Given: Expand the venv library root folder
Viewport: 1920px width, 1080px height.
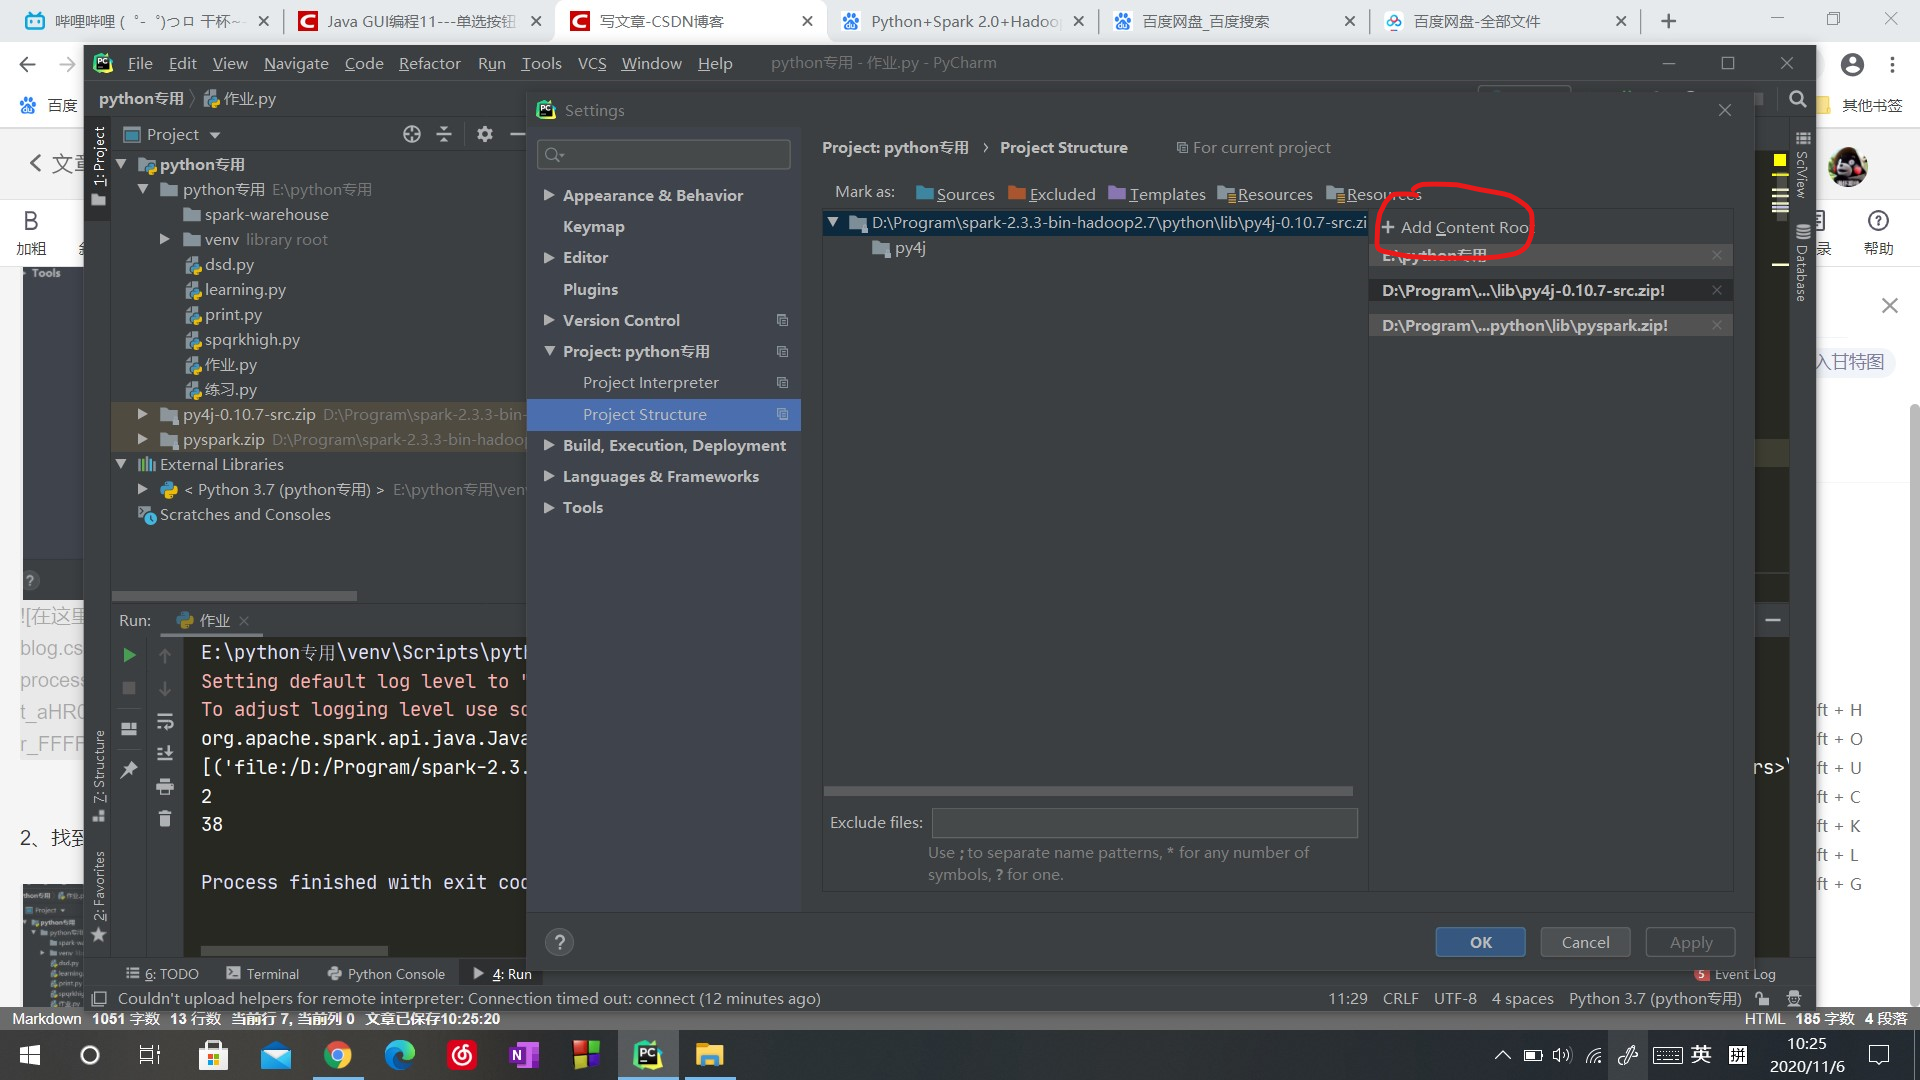Looking at the screenshot, I should coord(165,239).
